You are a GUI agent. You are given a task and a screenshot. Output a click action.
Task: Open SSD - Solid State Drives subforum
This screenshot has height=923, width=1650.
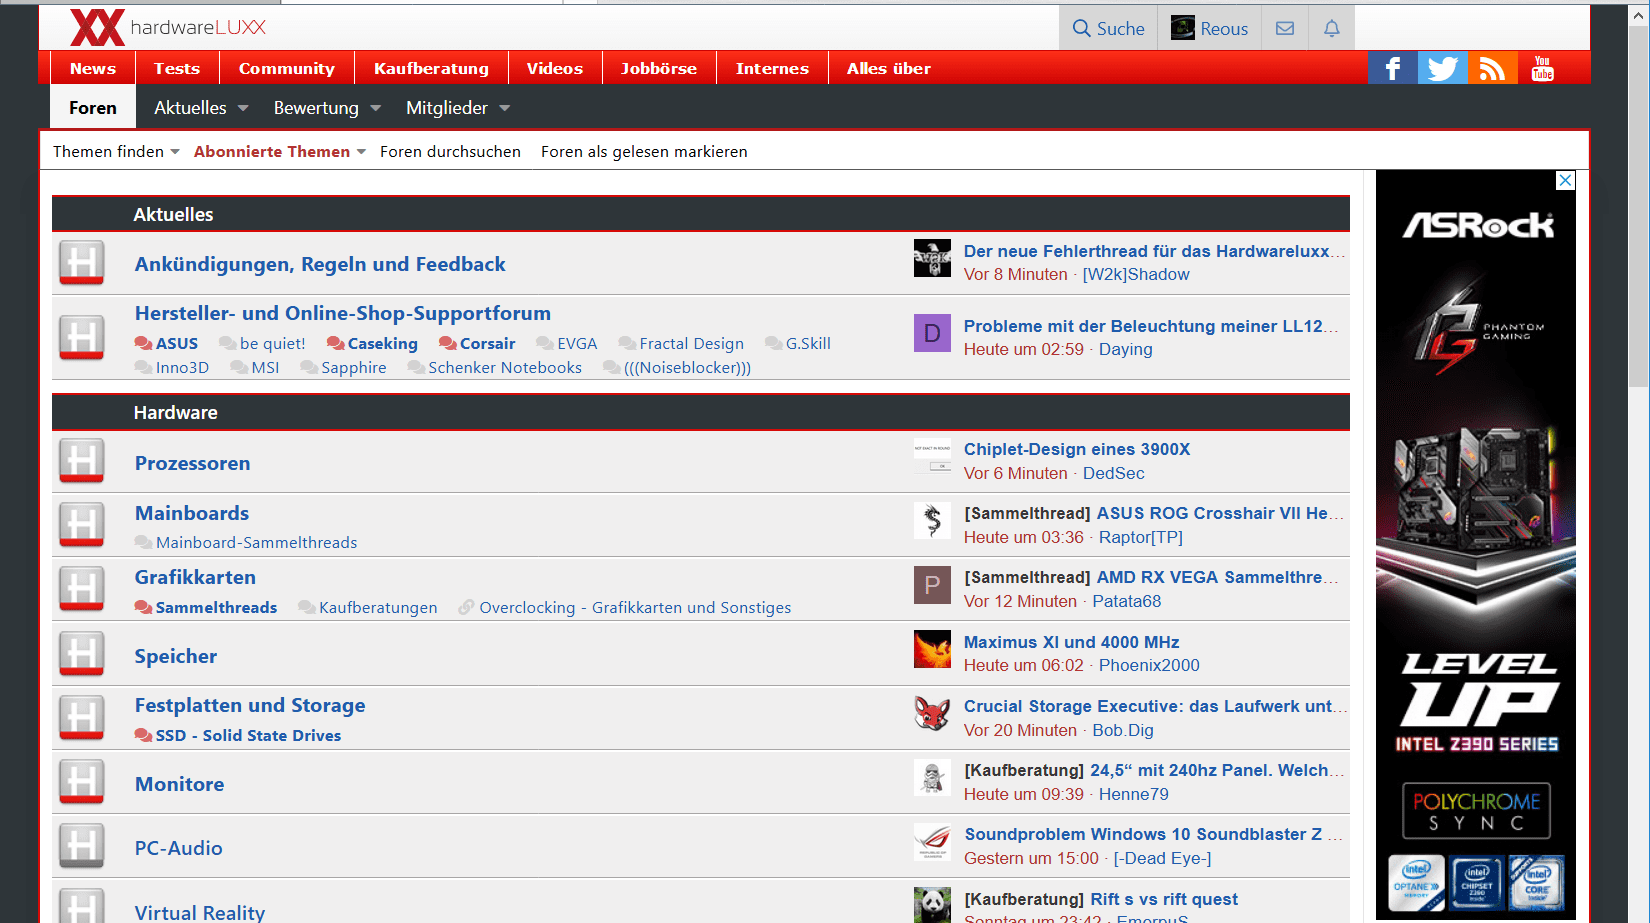coord(248,735)
